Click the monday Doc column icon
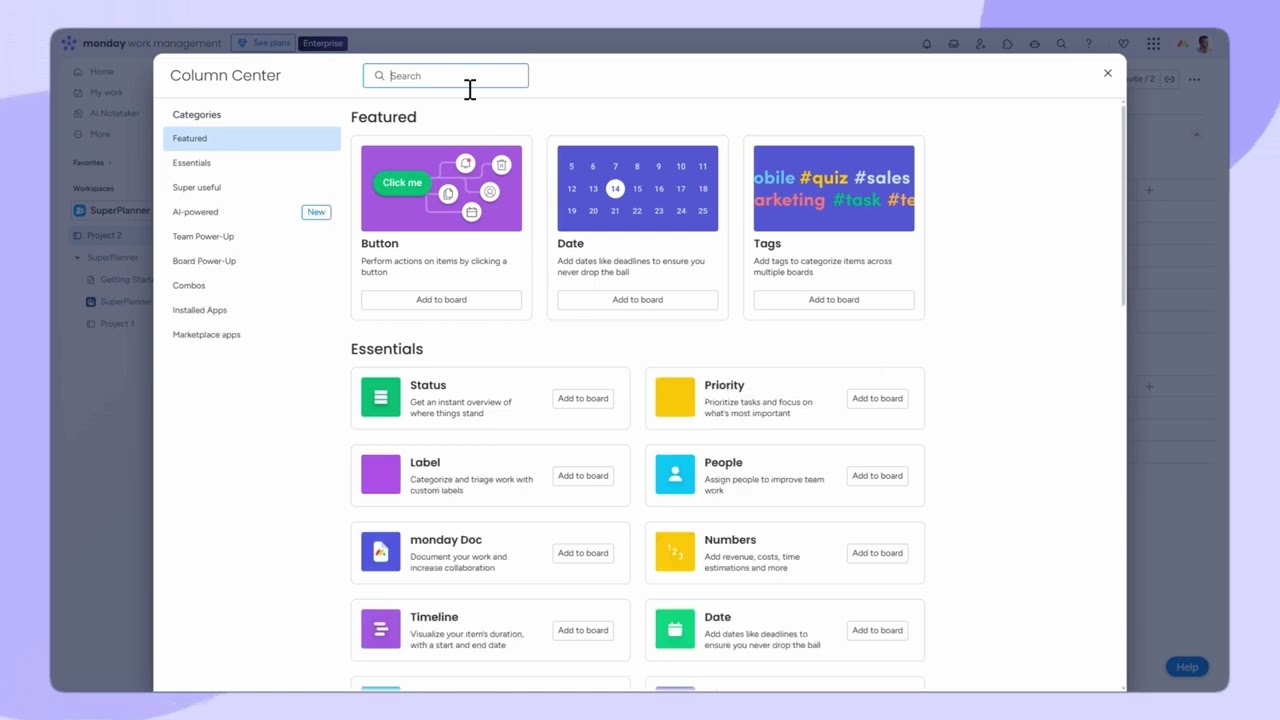 [380, 552]
